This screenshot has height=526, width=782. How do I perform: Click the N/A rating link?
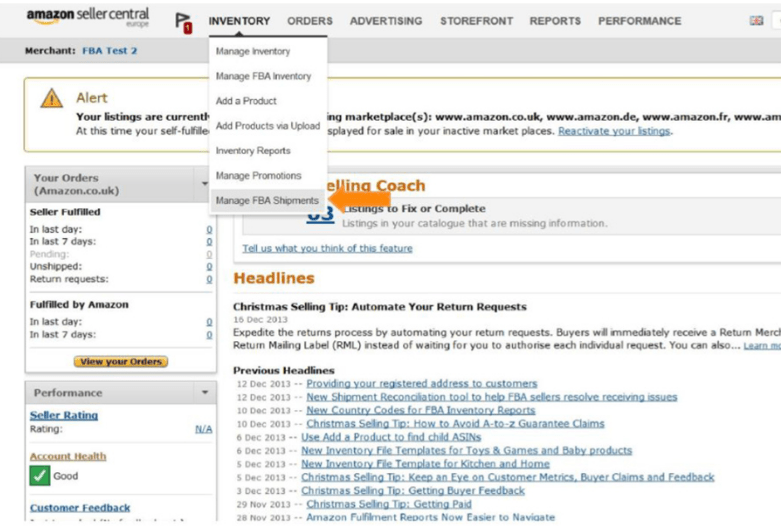point(203,429)
